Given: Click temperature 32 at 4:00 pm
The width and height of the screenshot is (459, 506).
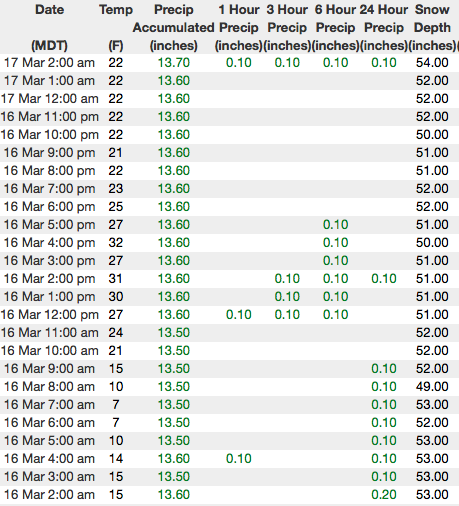Looking at the screenshot, I should 116,243.
